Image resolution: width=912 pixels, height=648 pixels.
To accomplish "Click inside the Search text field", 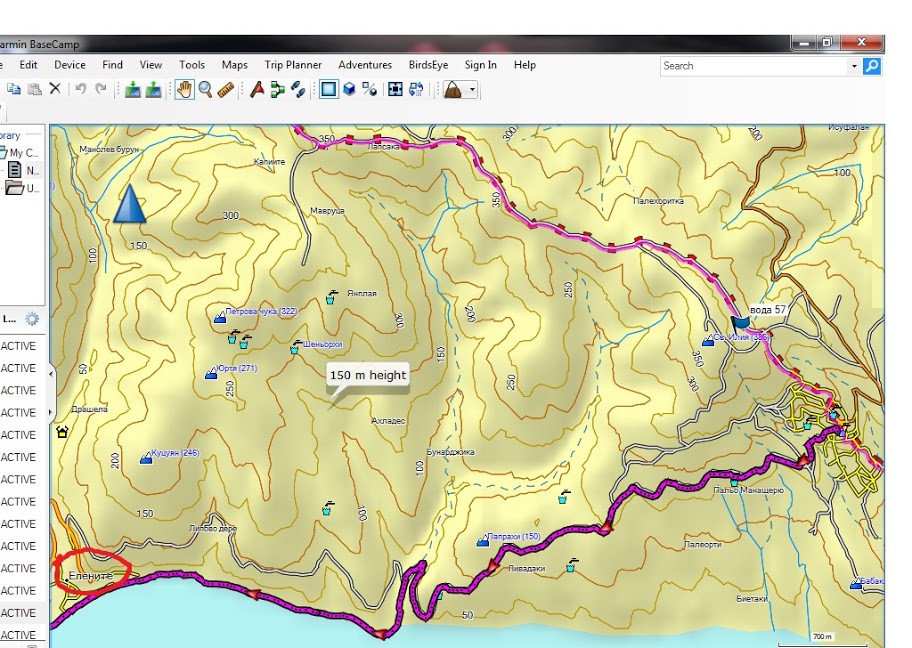I will [x=752, y=66].
